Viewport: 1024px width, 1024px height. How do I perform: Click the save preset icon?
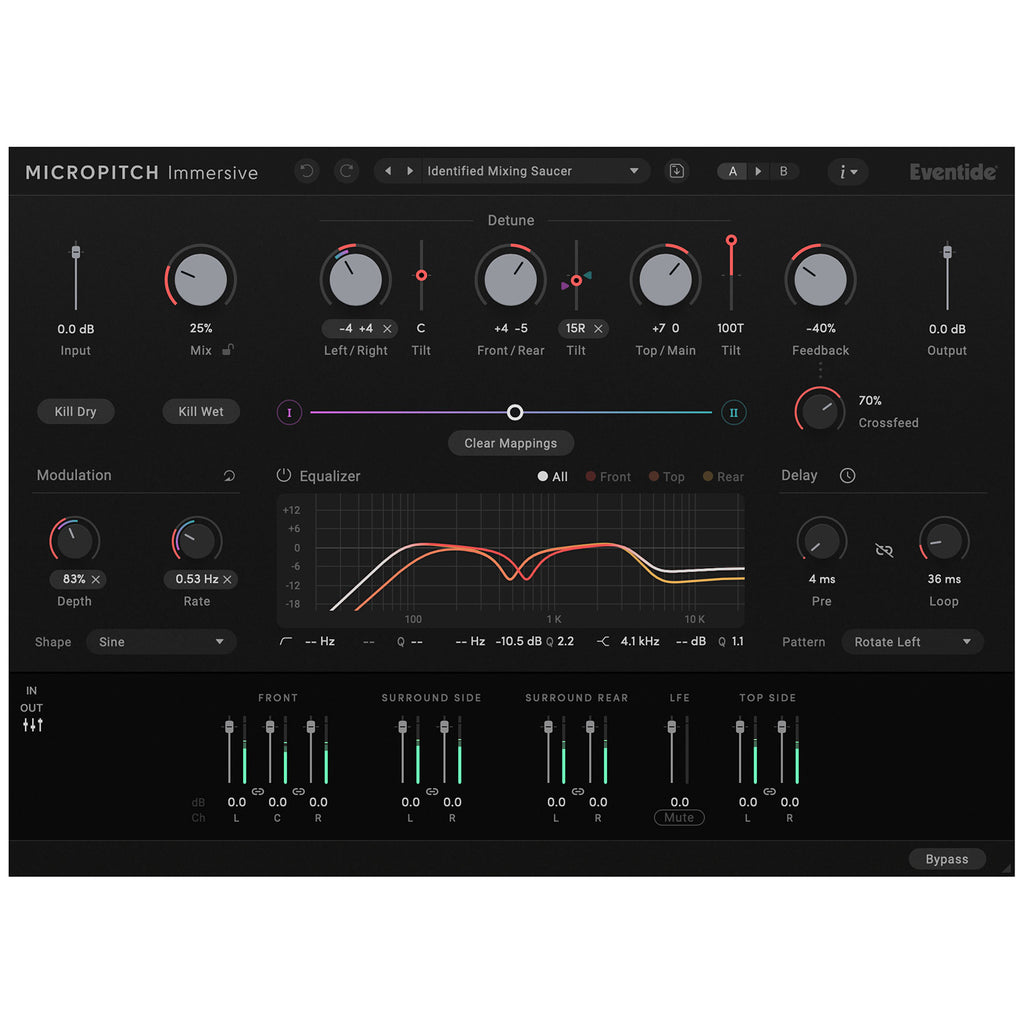click(677, 171)
